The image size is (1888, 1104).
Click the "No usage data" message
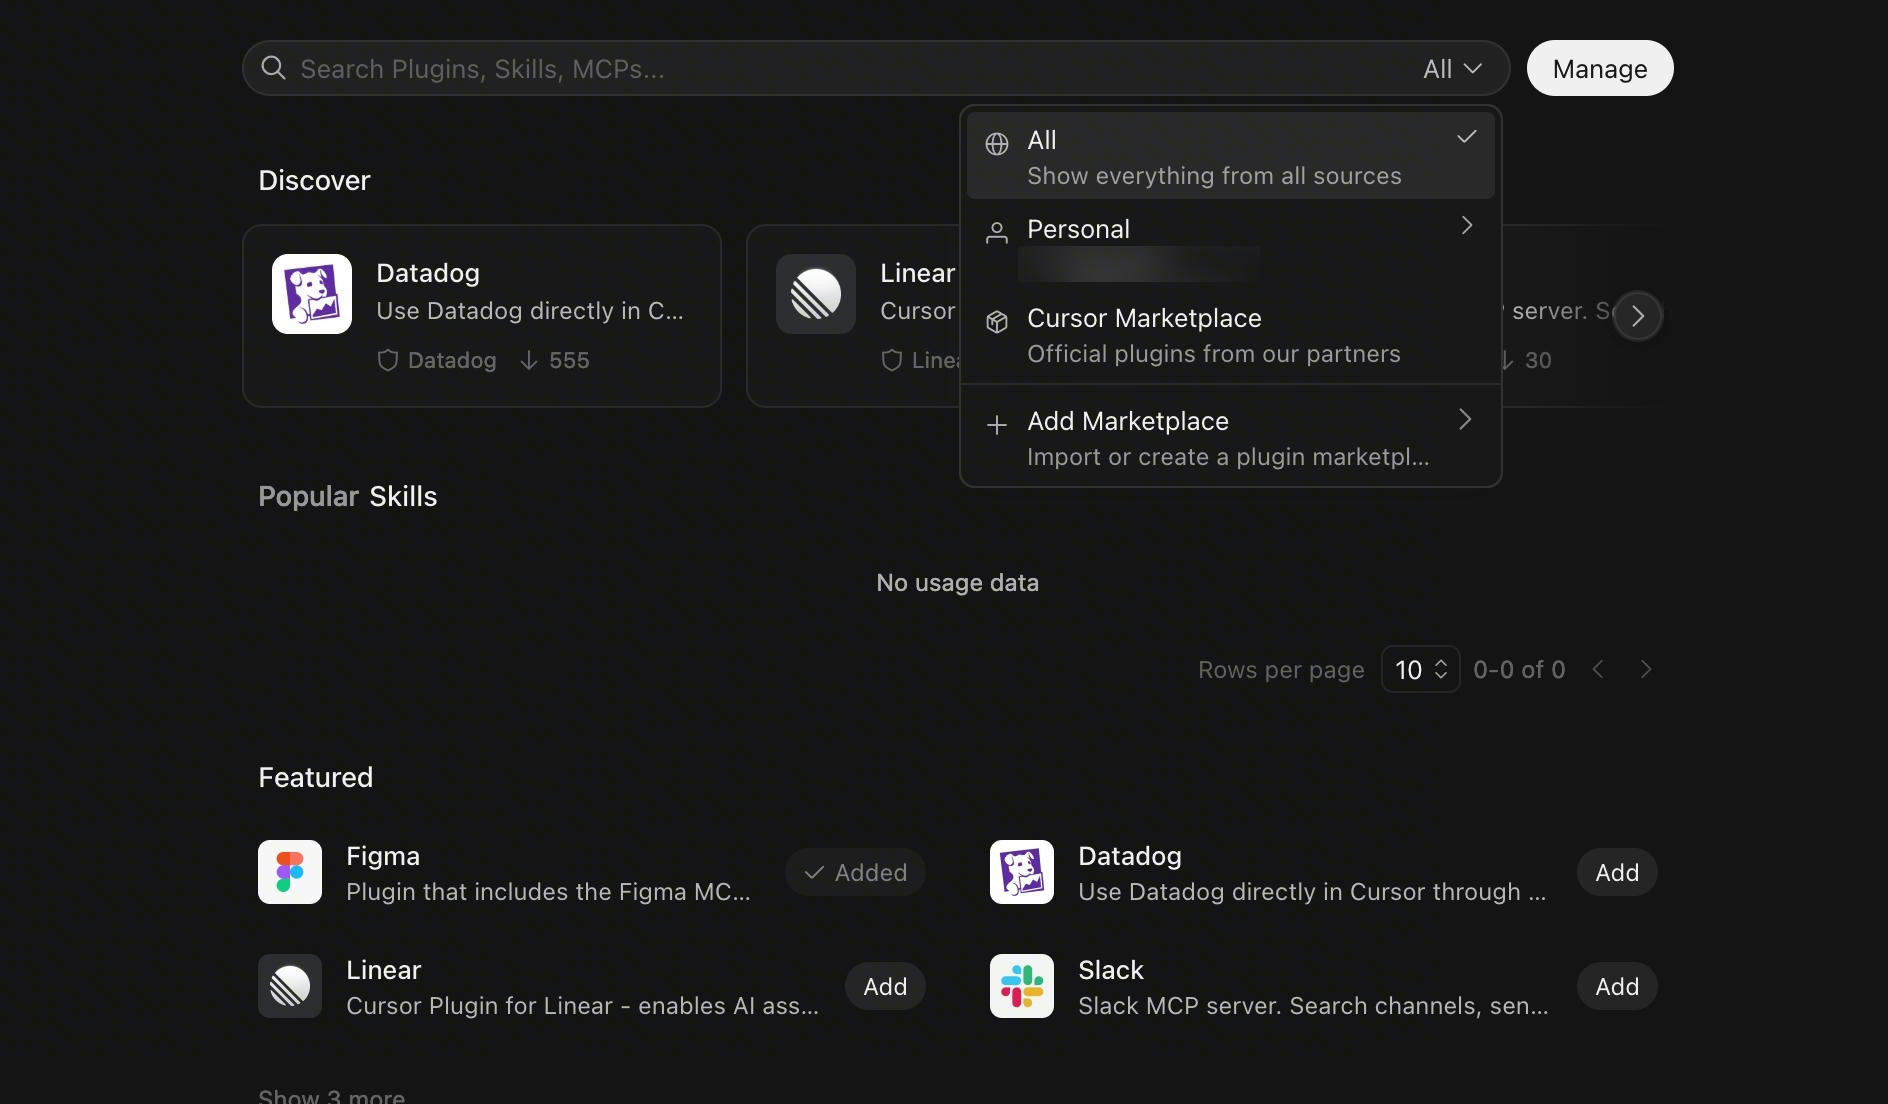tap(957, 582)
